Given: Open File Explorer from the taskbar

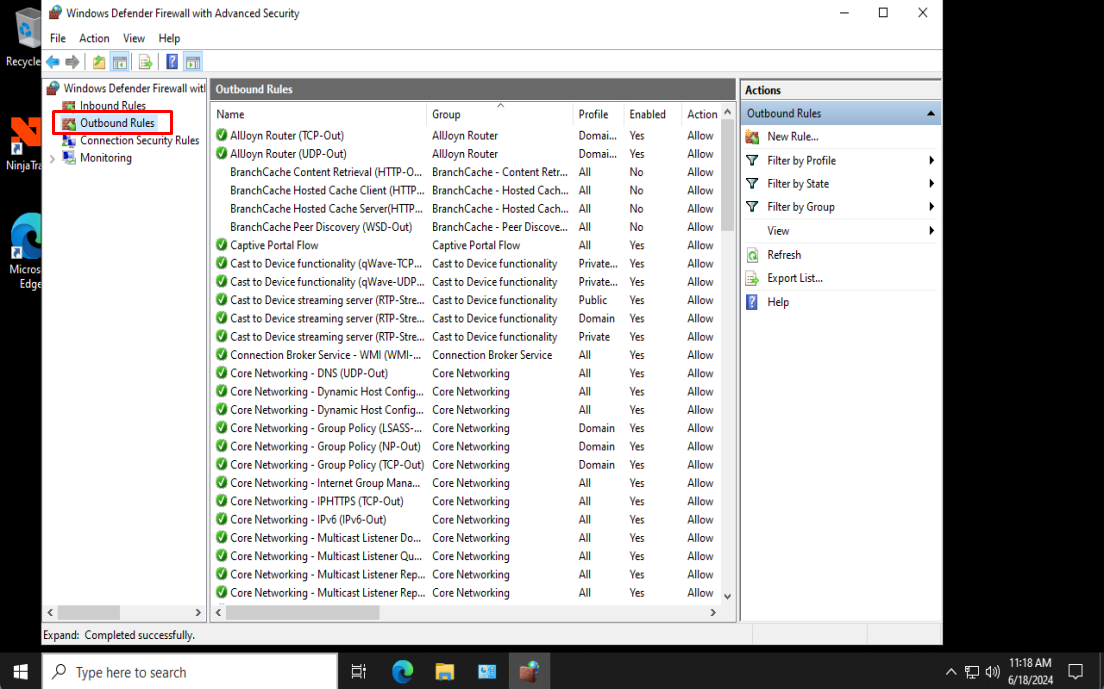Looking at the screenshot, I should (445, 671).
